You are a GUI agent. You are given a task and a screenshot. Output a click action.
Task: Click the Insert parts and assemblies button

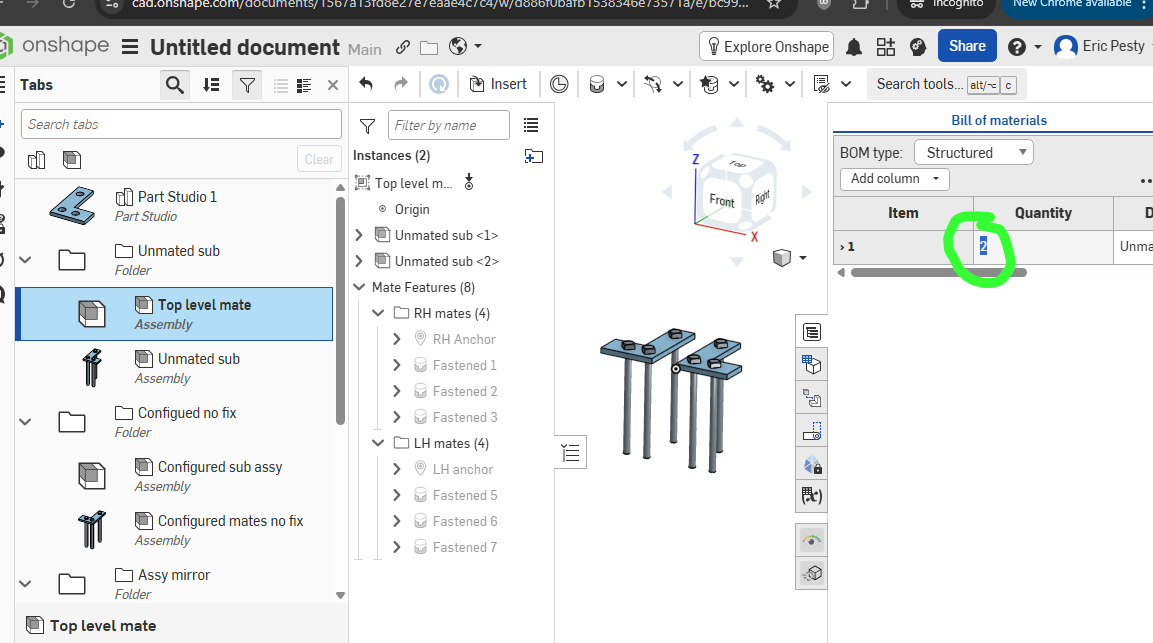tap(497, 84)
